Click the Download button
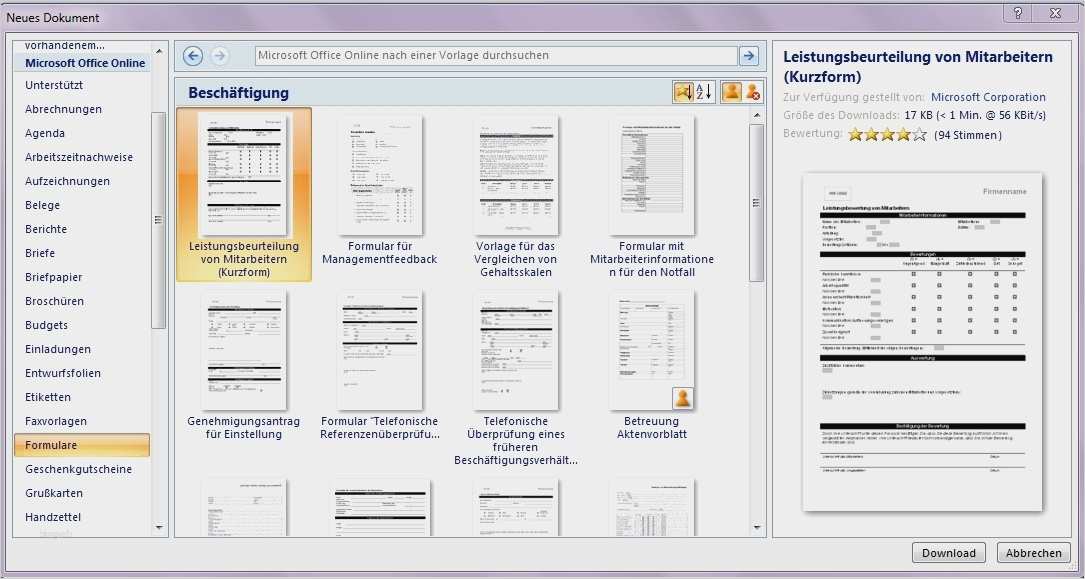 point(947,552)
